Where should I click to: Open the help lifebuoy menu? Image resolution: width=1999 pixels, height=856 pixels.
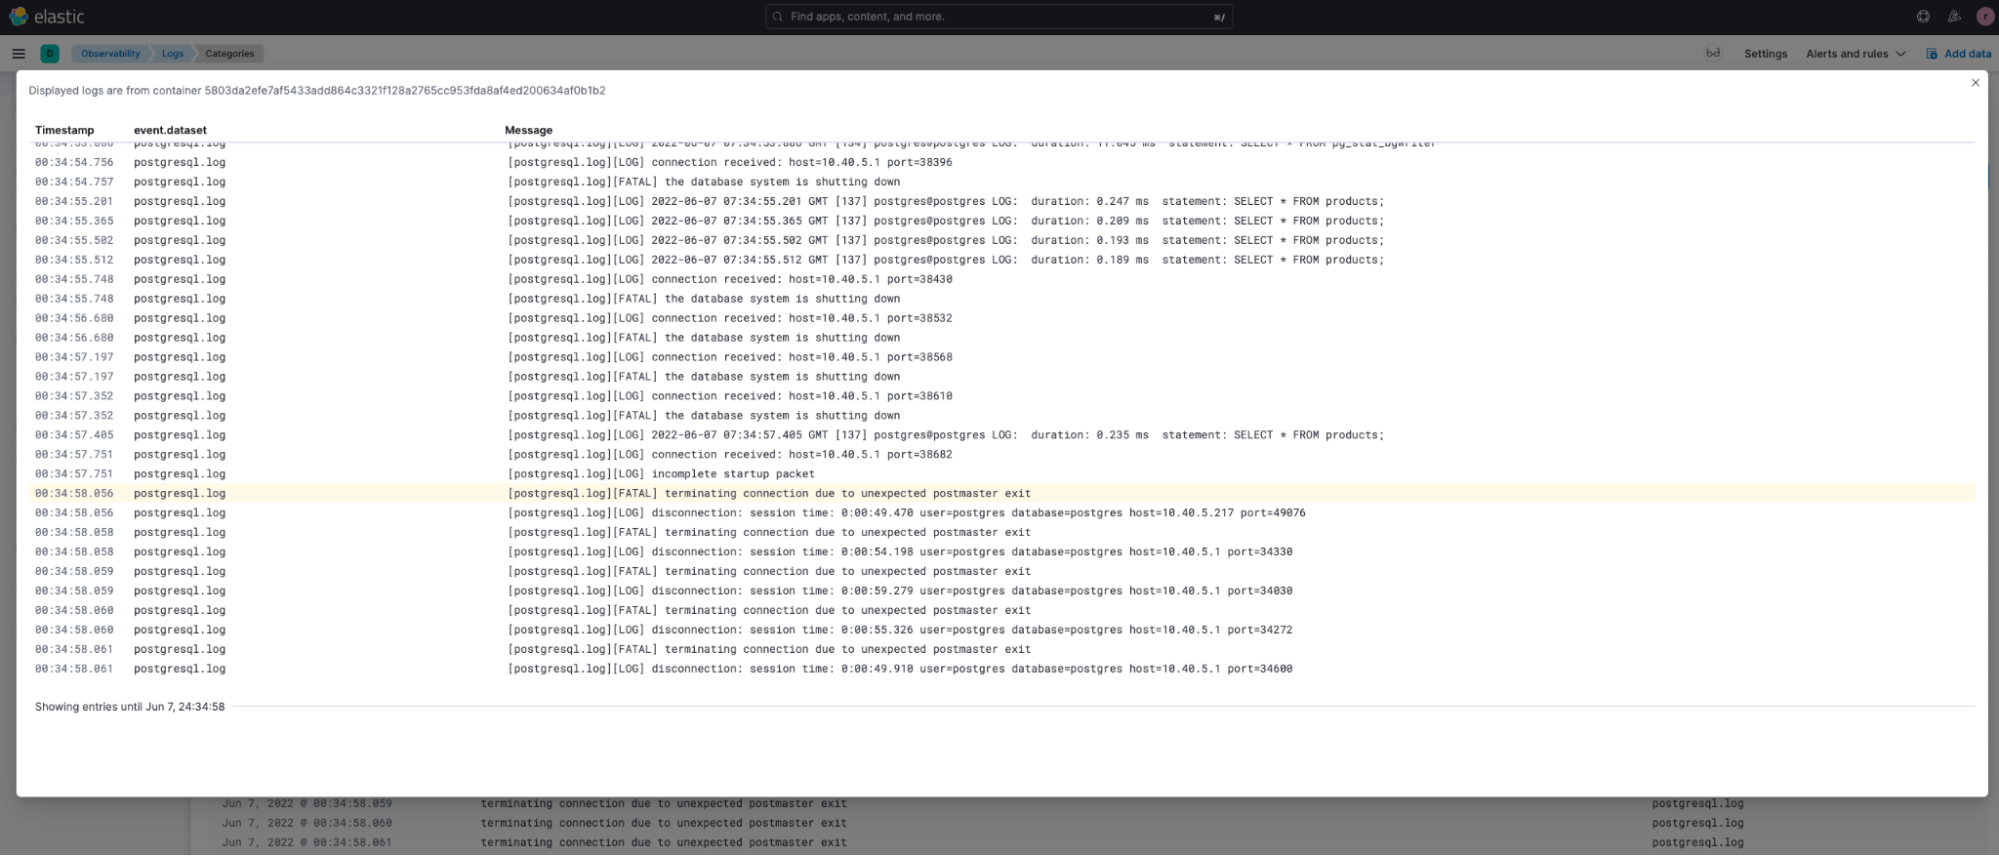(x=1923, y=17)
